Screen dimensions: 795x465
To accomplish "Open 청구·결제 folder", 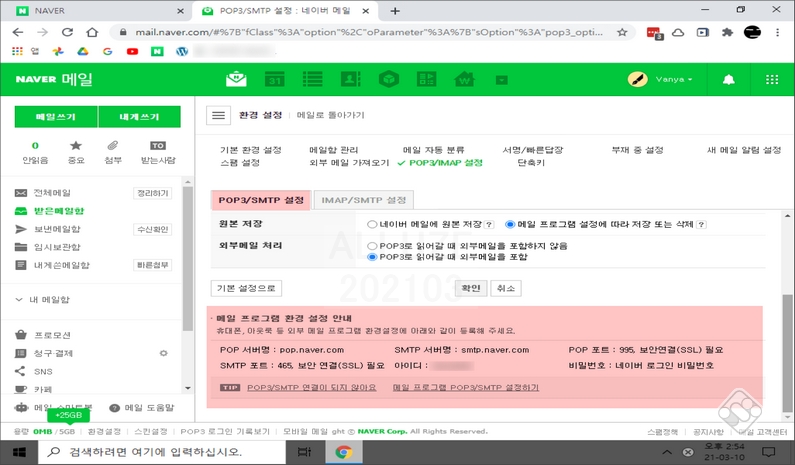I will [x=53, y=353].
